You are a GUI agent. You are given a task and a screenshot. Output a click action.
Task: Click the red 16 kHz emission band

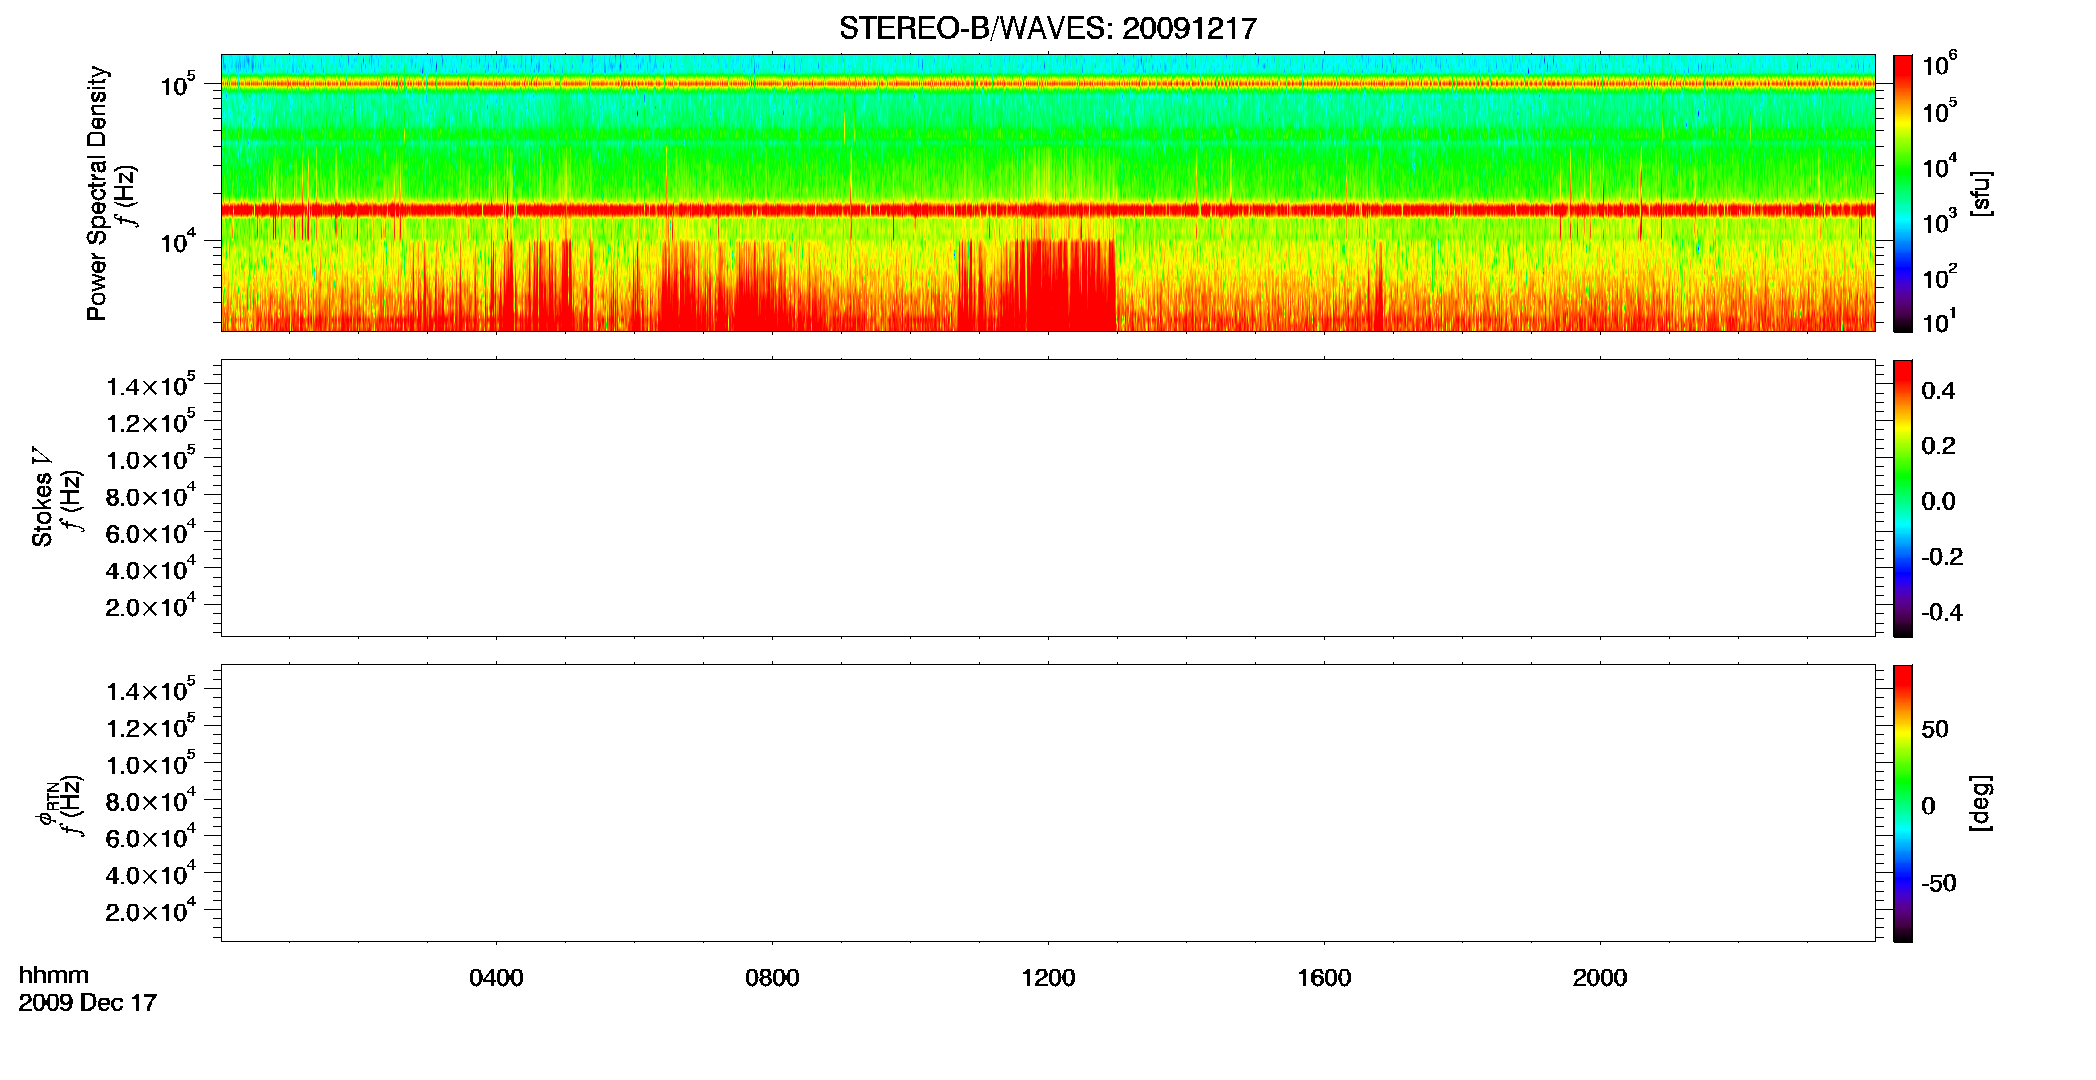coord(1047,210)
